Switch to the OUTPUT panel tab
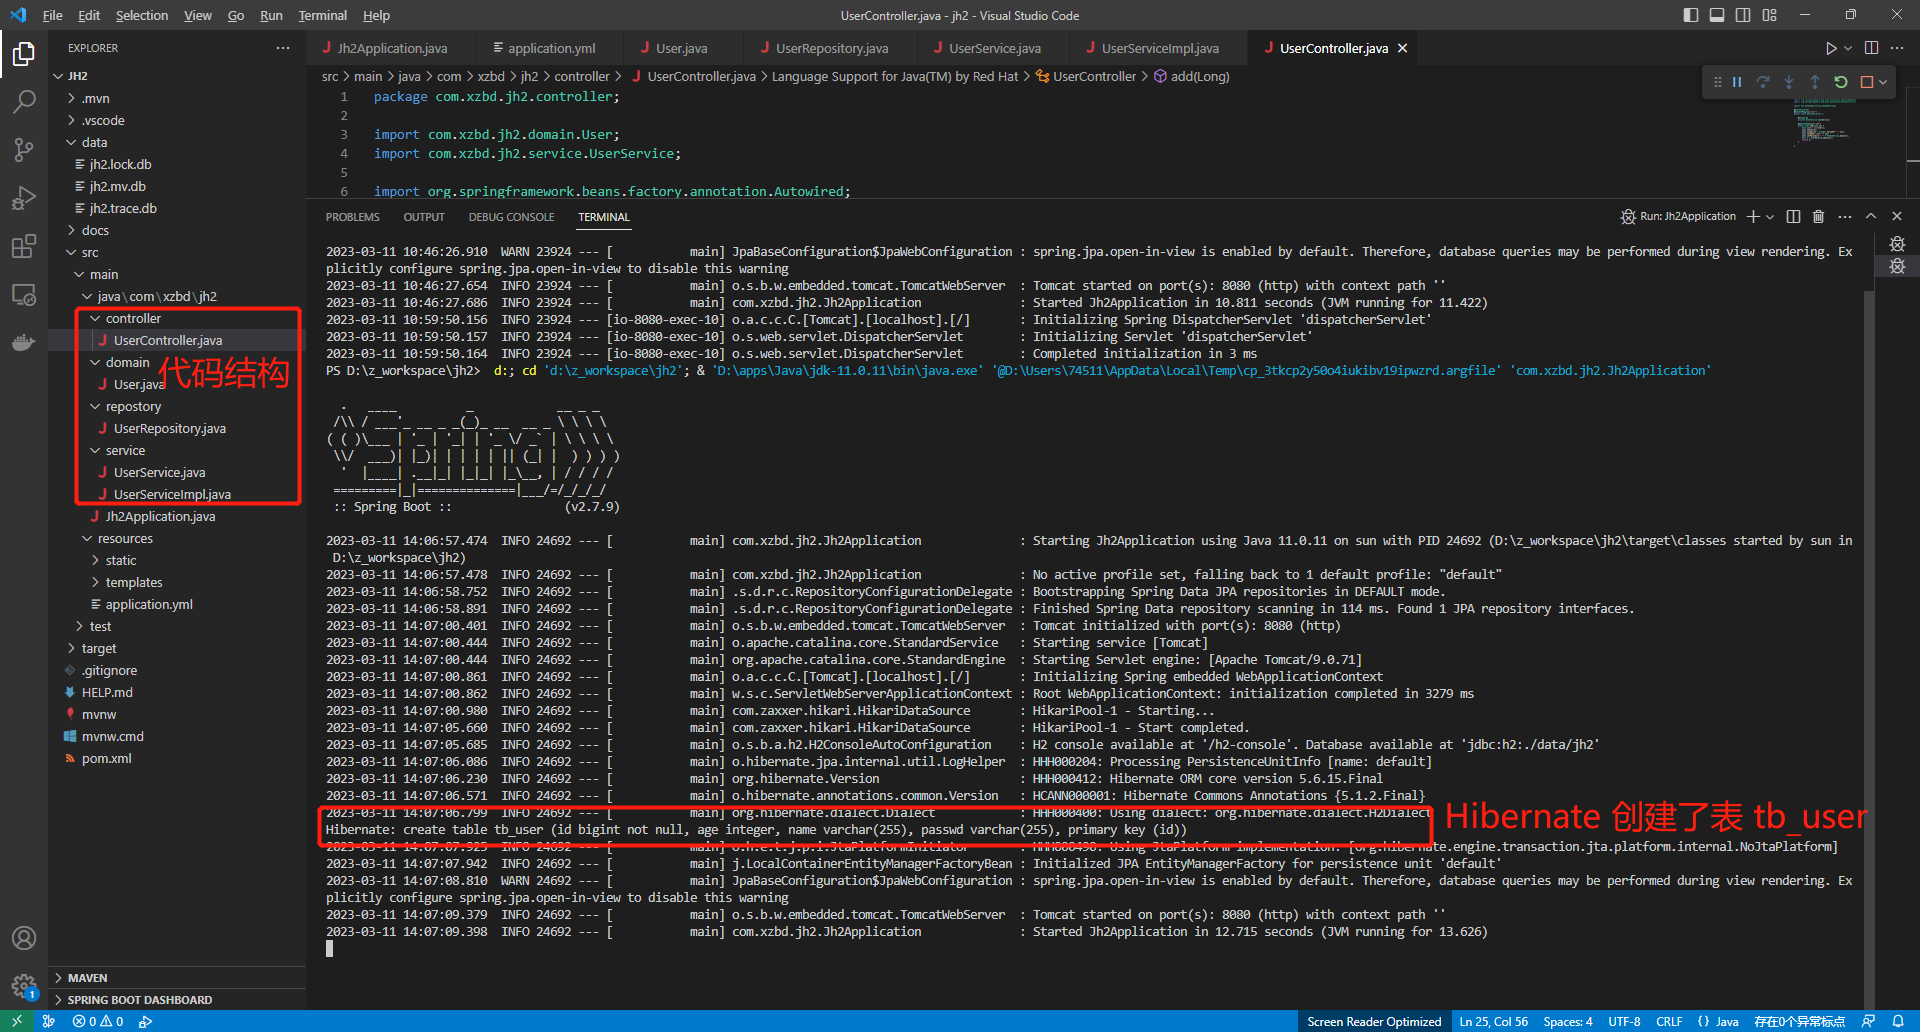 424,217
